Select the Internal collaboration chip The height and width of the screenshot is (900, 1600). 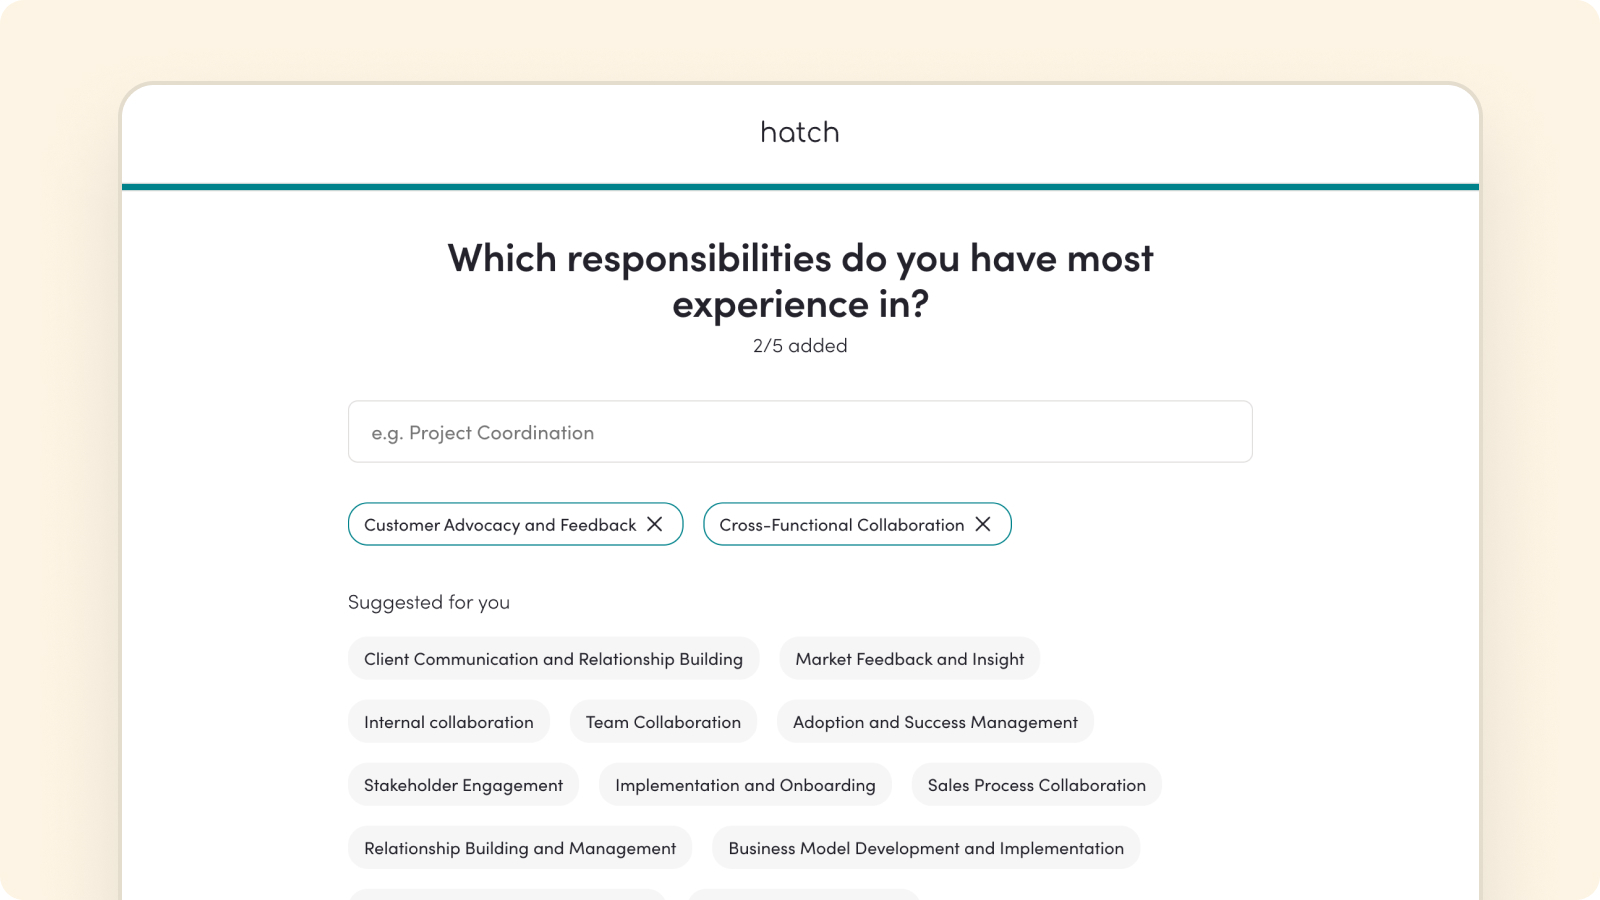(x=449, y=722)
